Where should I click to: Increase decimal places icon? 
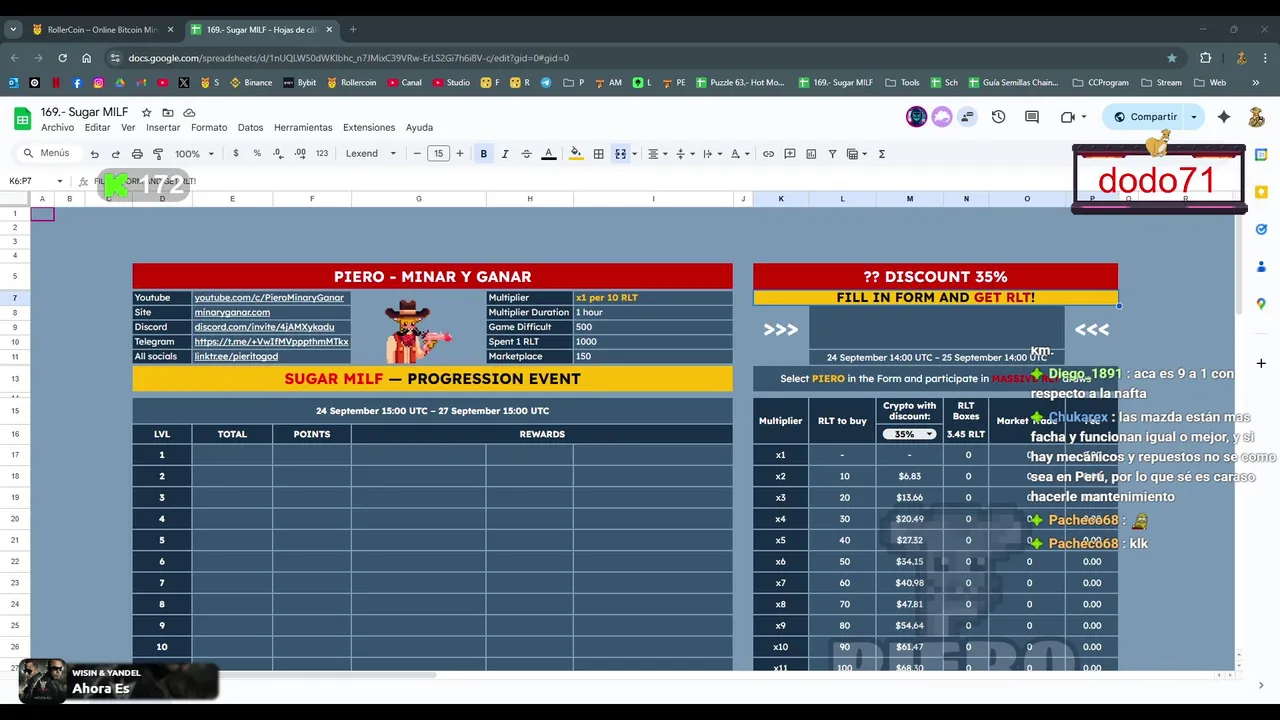(x=300, y=154)
